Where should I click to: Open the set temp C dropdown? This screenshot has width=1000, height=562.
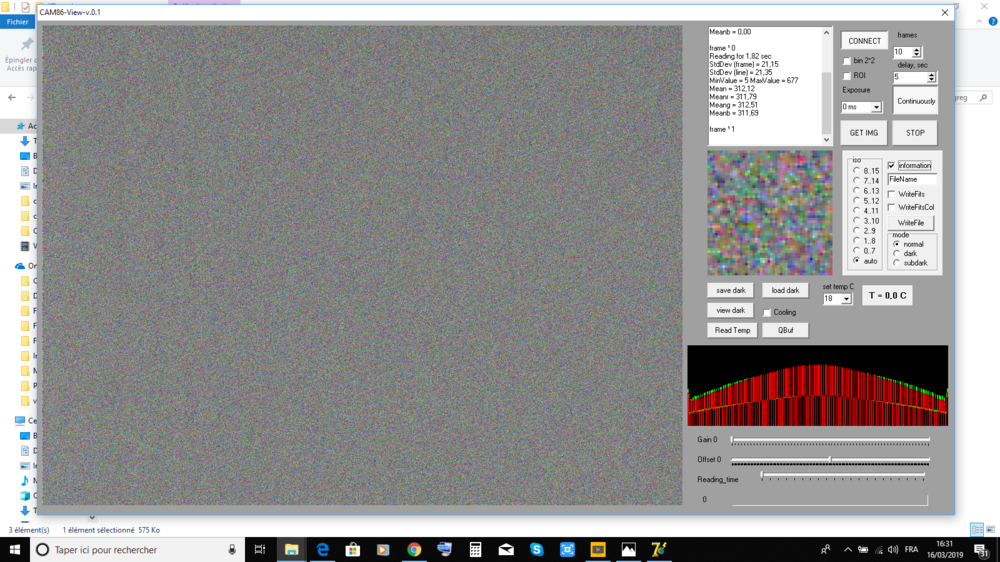[846, 299]
